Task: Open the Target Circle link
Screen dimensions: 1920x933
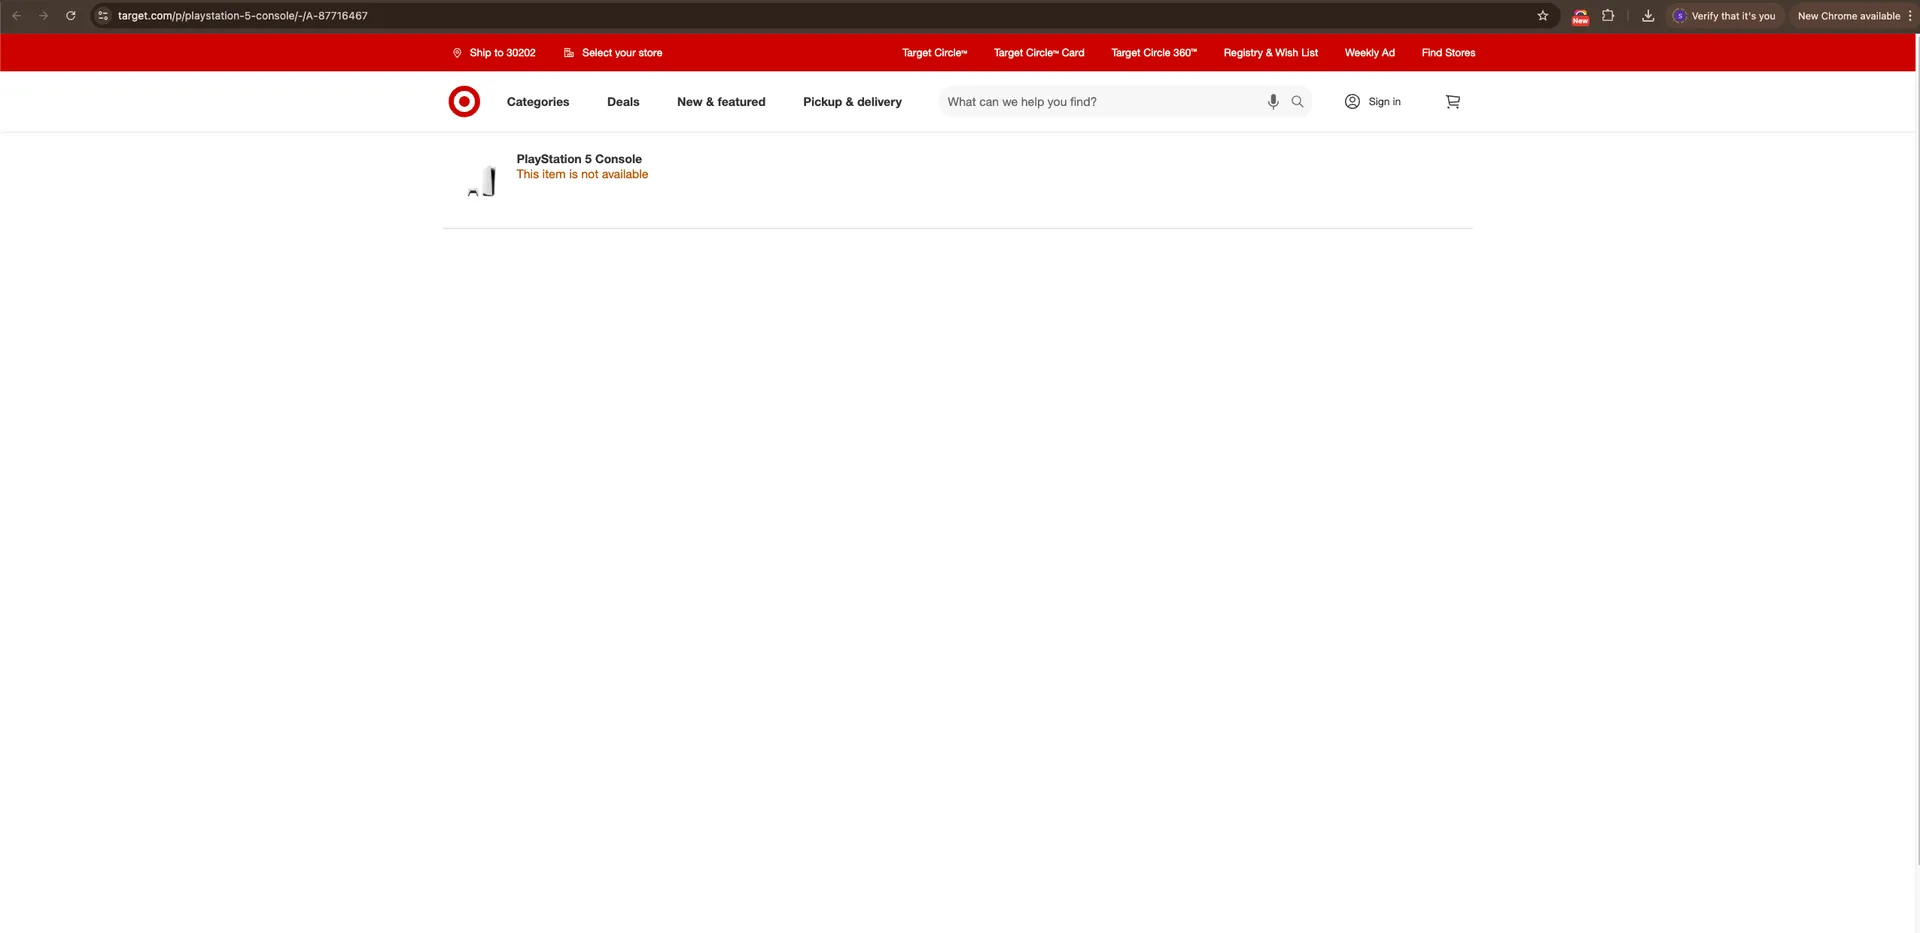Action: point(934,53)
